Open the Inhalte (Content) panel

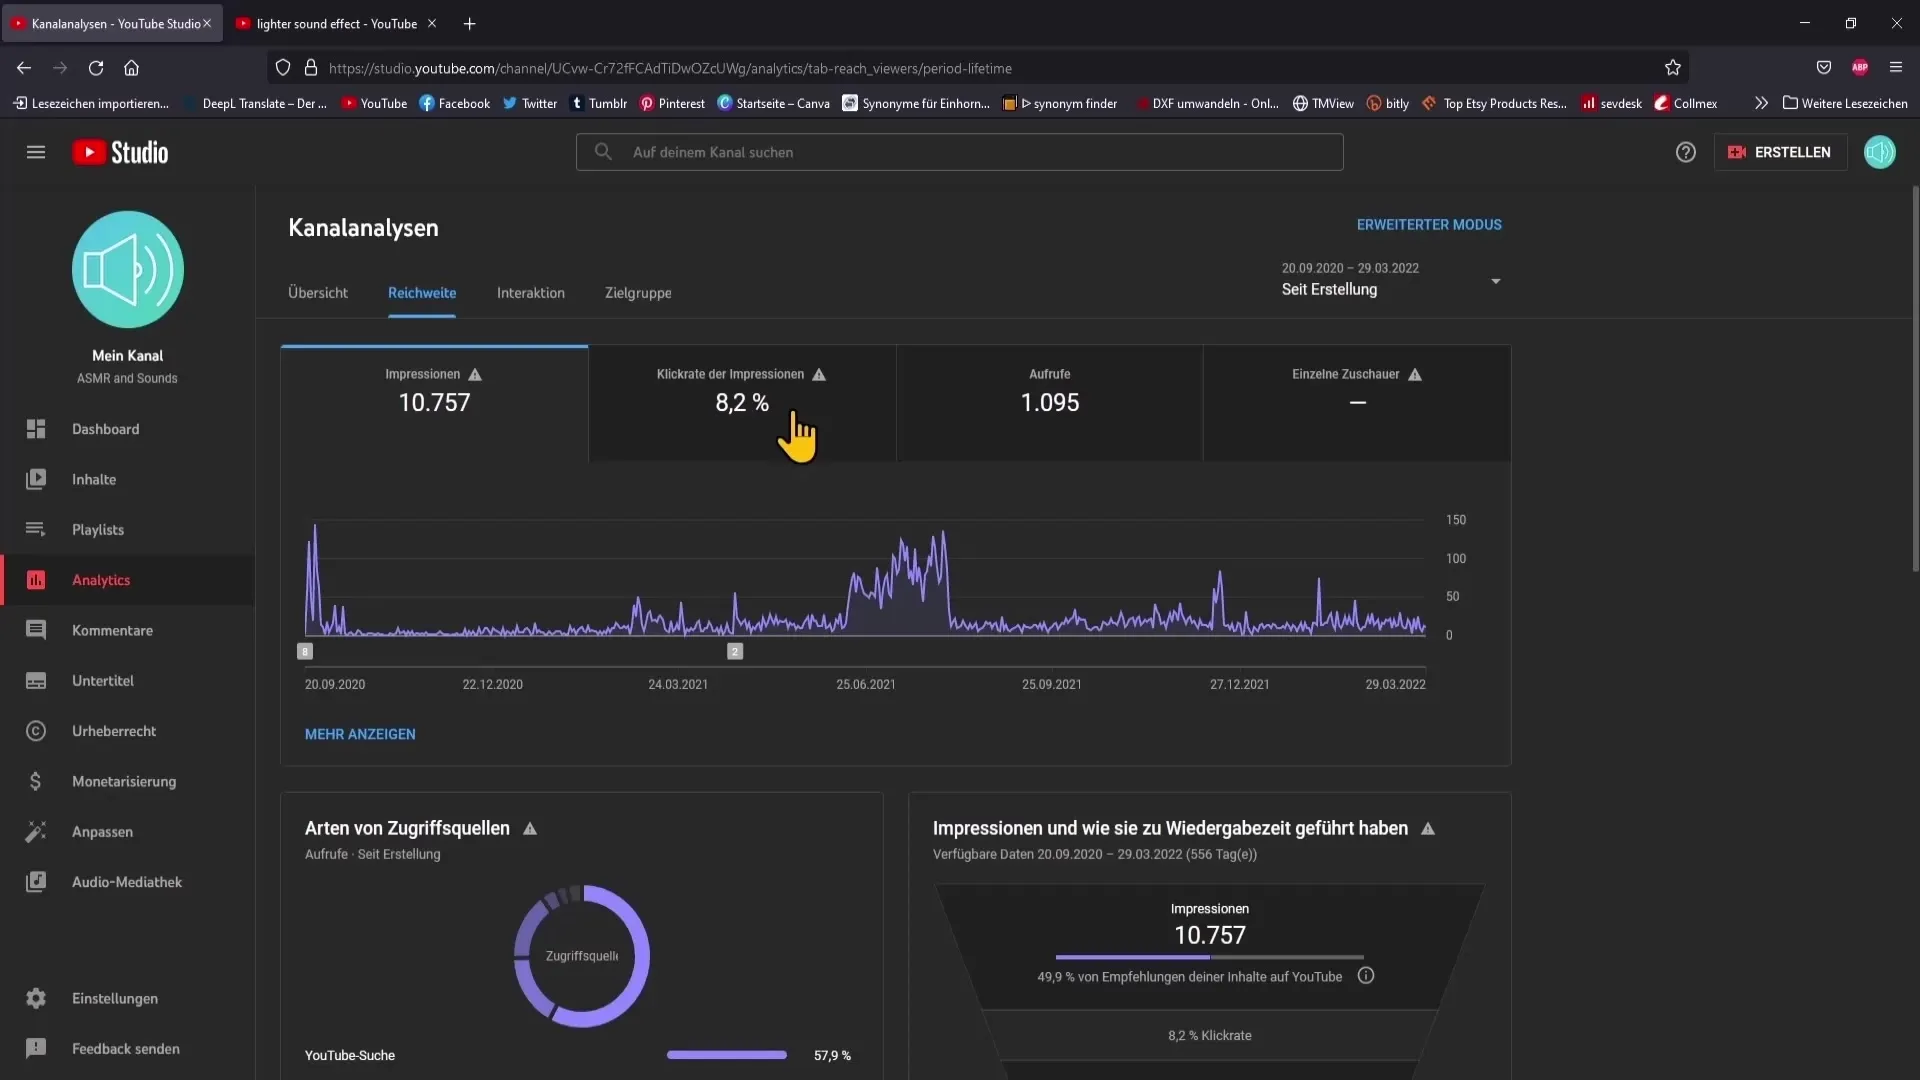[x=94, y=479]
